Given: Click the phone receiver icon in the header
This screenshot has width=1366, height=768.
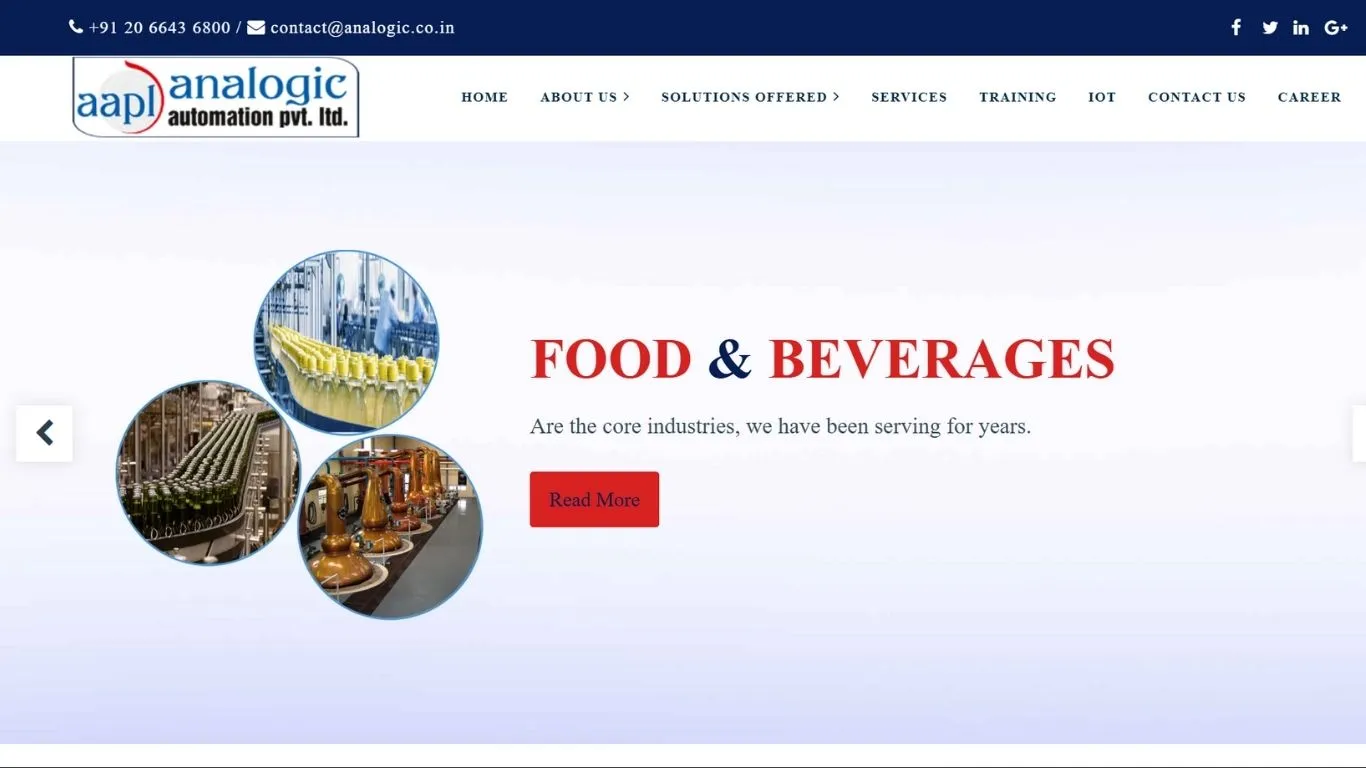Looking at the screenshot, I should click(x=75, y=27).
